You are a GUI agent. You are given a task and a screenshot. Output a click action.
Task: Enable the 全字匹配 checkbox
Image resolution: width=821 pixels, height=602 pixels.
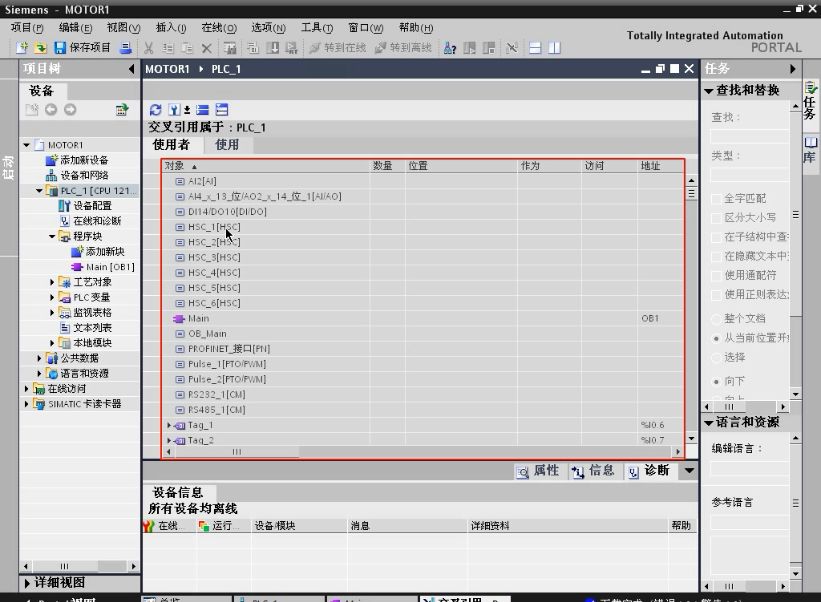(x=717, y=198)
